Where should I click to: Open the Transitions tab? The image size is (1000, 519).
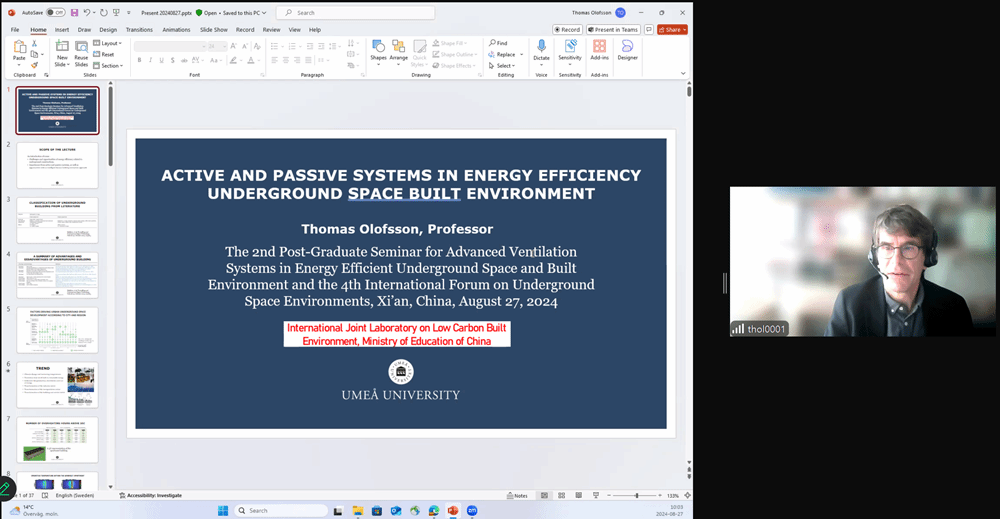(x=139, y=29)
